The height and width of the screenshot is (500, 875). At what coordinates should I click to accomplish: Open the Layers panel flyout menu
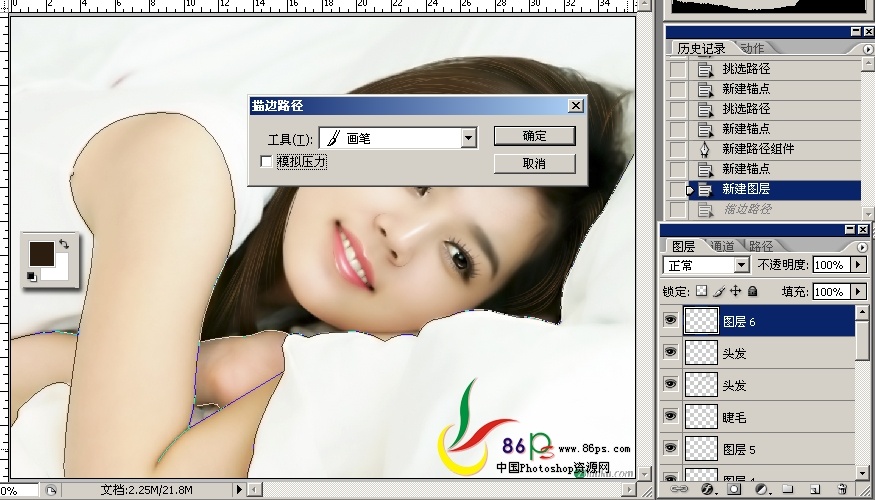point(862,247)
